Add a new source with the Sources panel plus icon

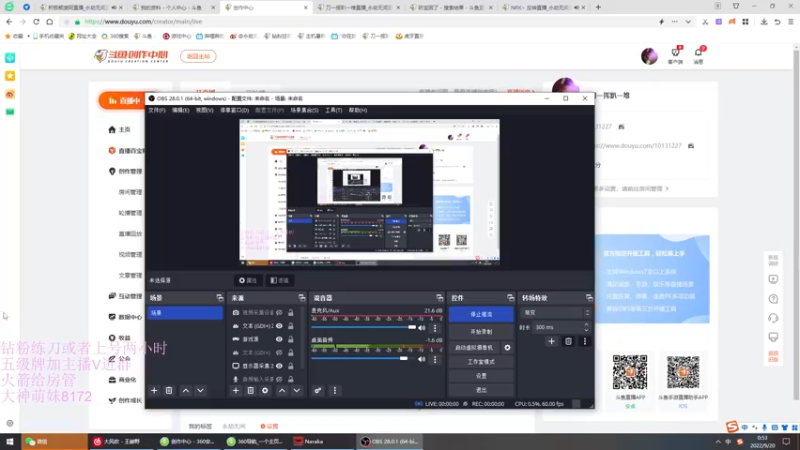click(236, 390)
